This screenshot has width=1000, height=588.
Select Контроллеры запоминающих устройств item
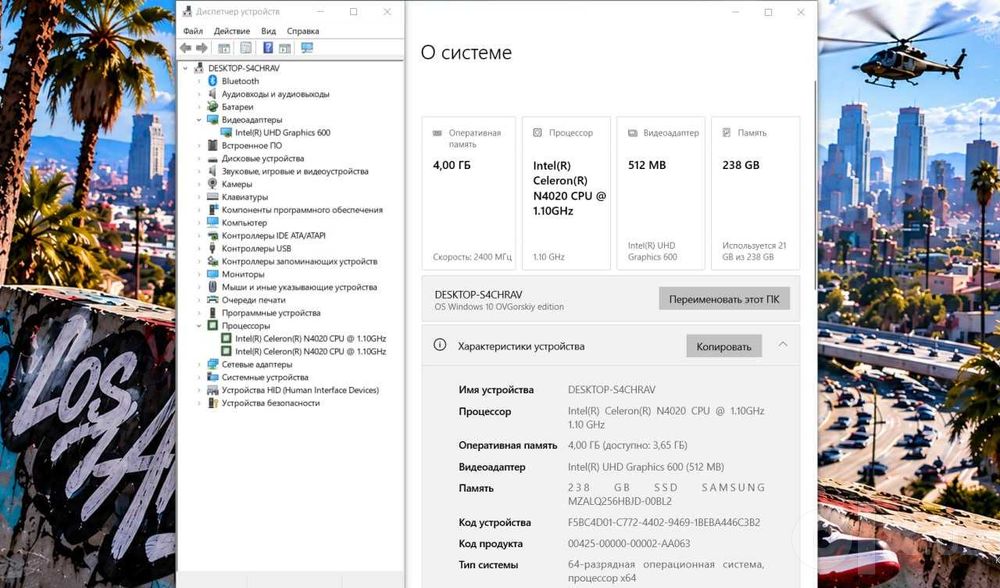(x=299, y=261)
